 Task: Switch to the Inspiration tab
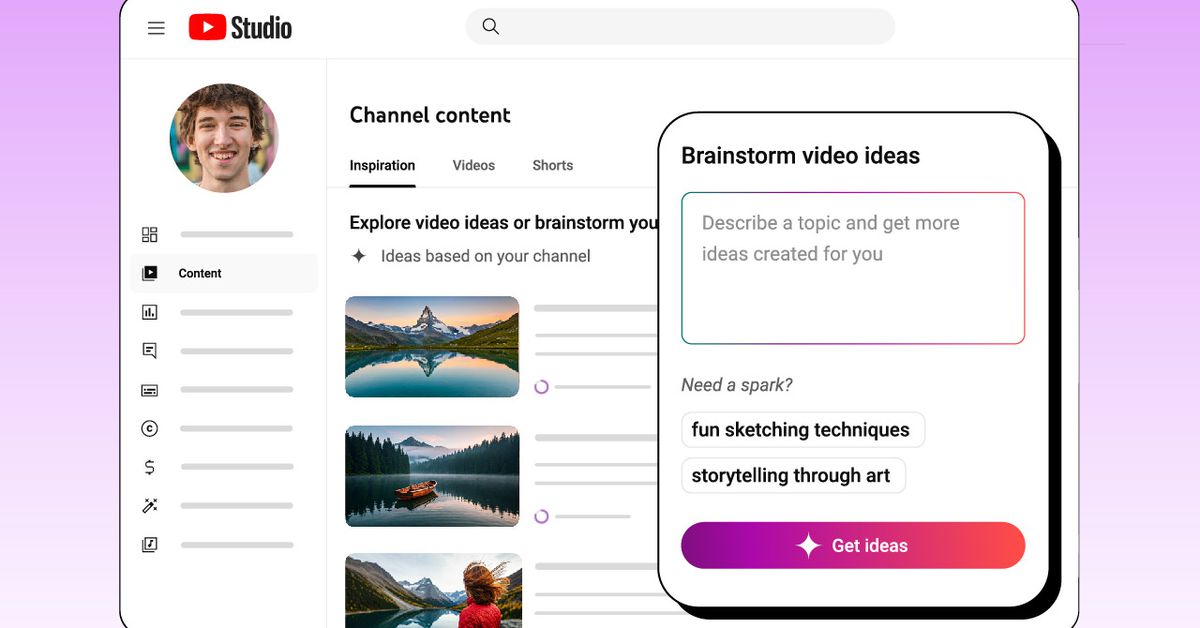coord(382,166)
